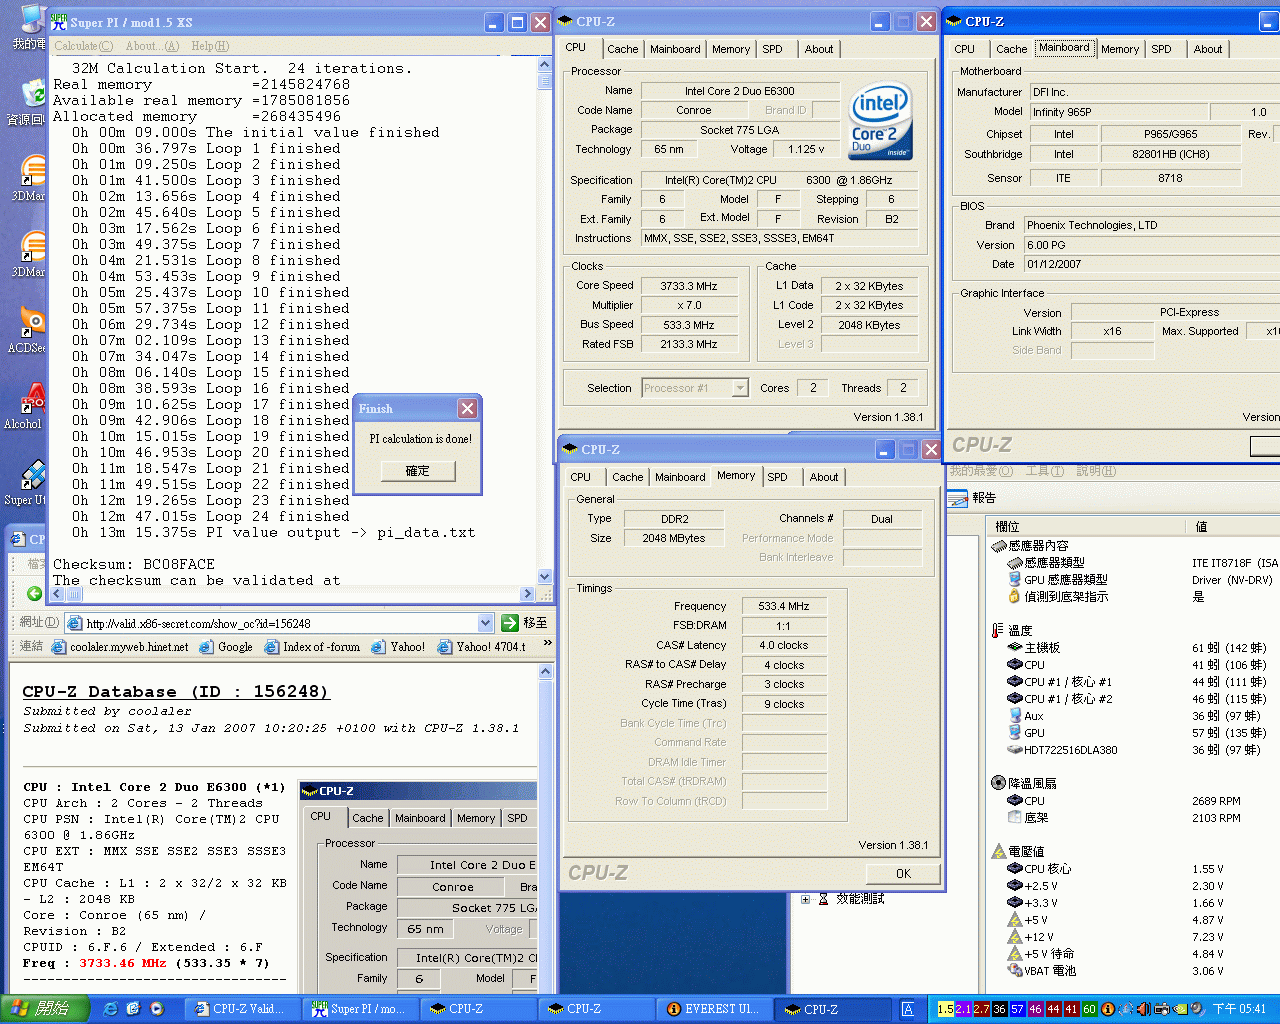Click the 欄位 column header in EVEREST
This screenshot has height=1024, width=1280.
coord(1084,526)
